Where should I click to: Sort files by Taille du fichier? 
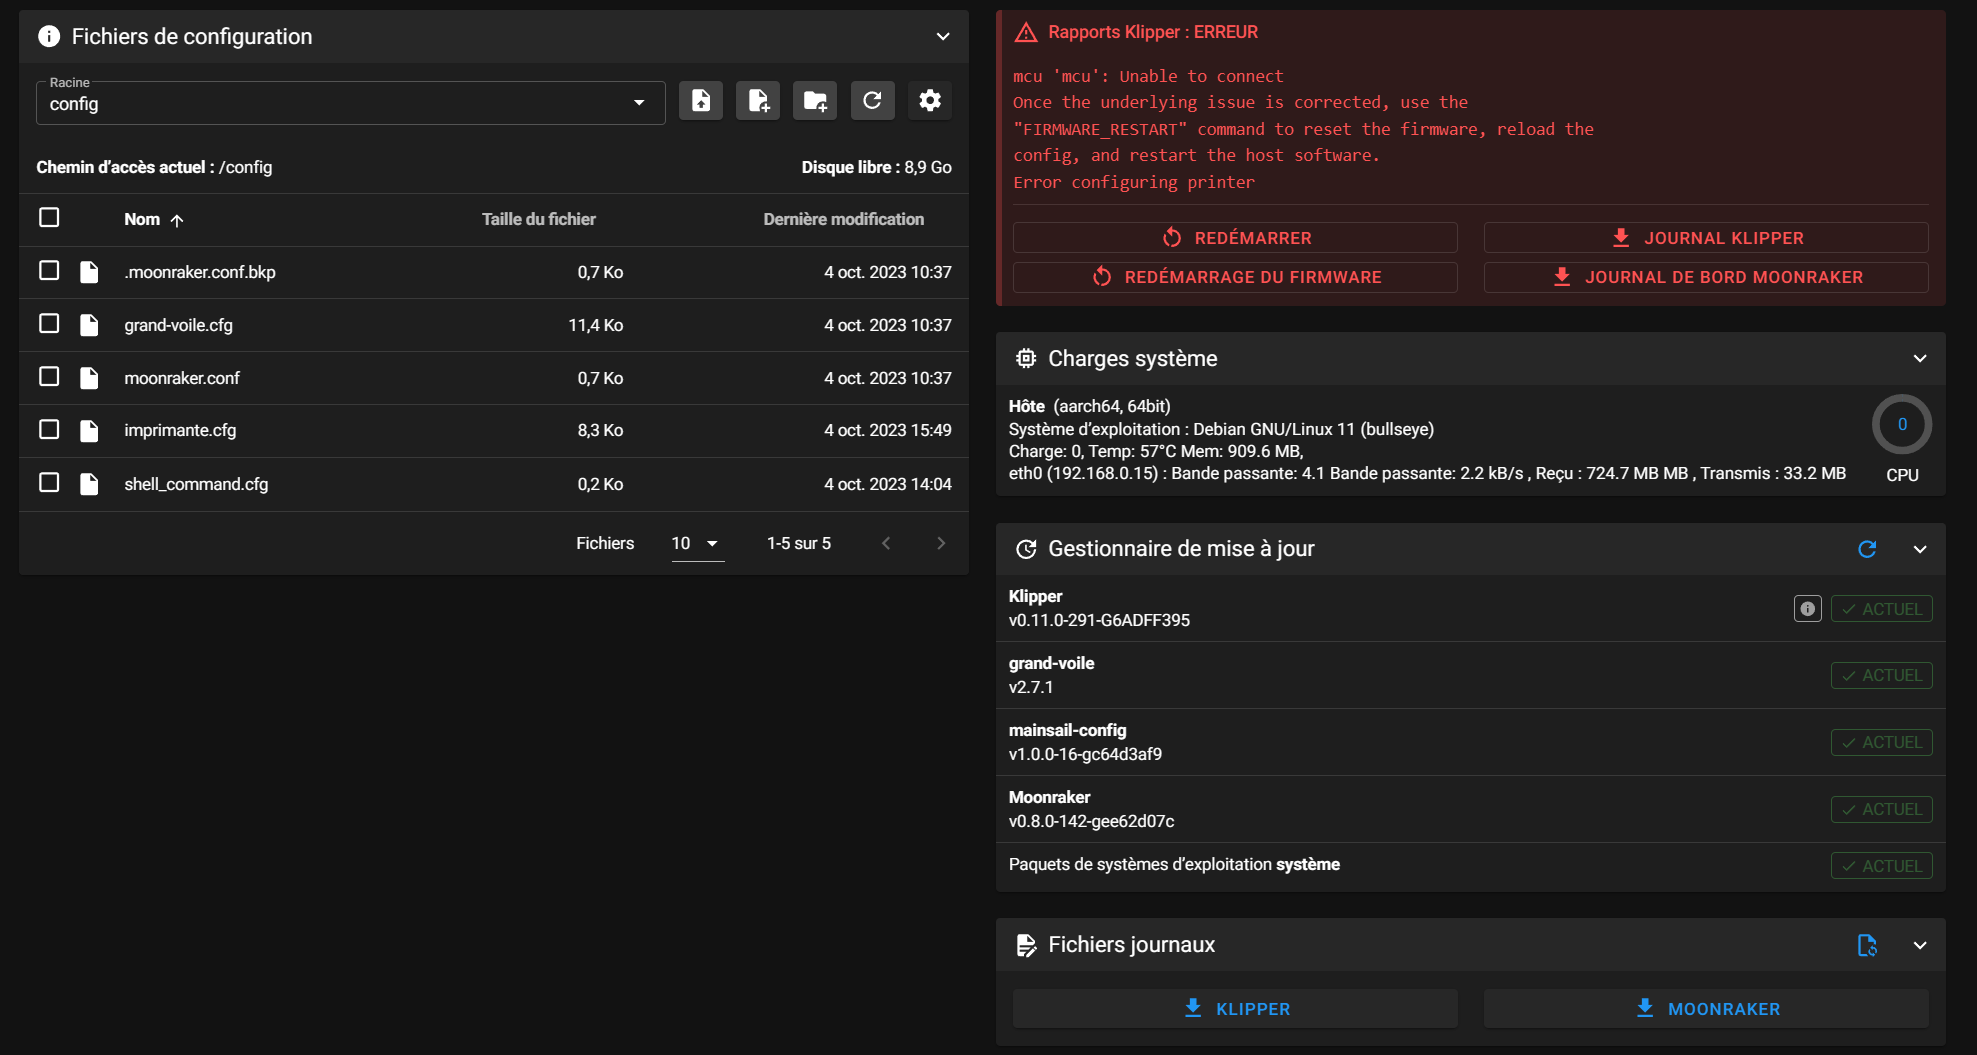click(x=538, y=219)
